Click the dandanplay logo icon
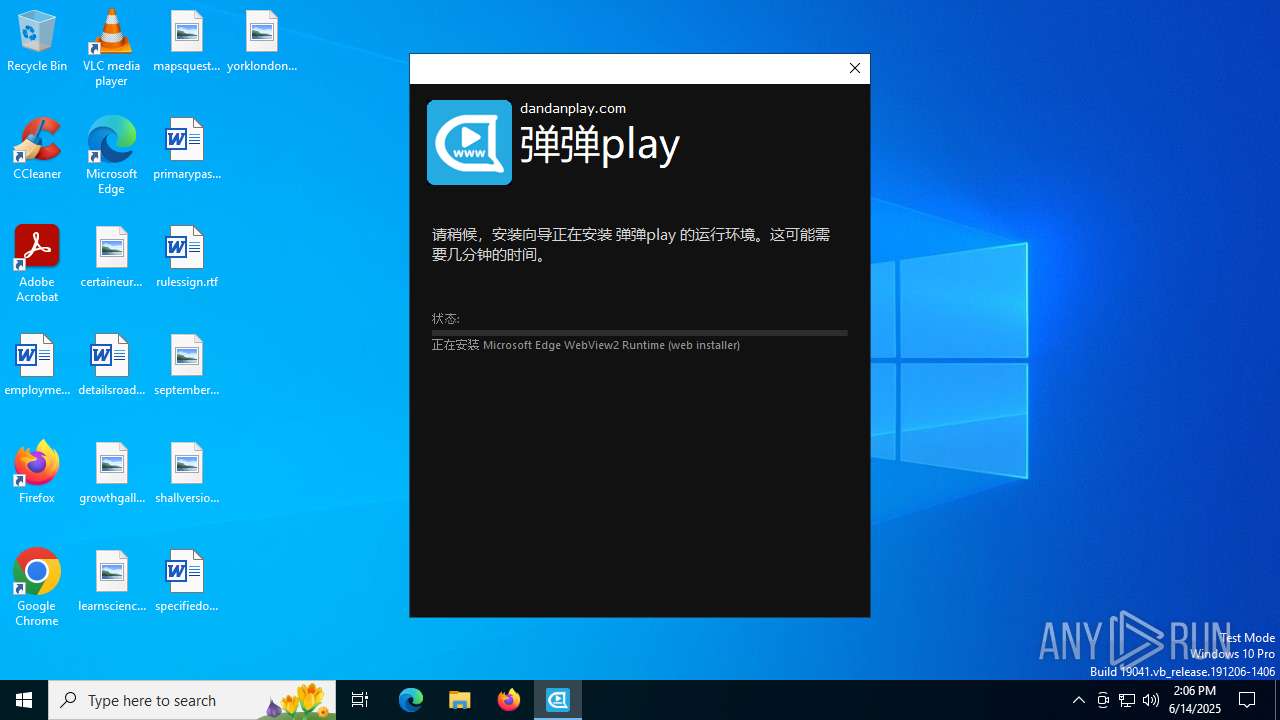Viewport: 1280px width, 720px height. (x=469, y=142)
